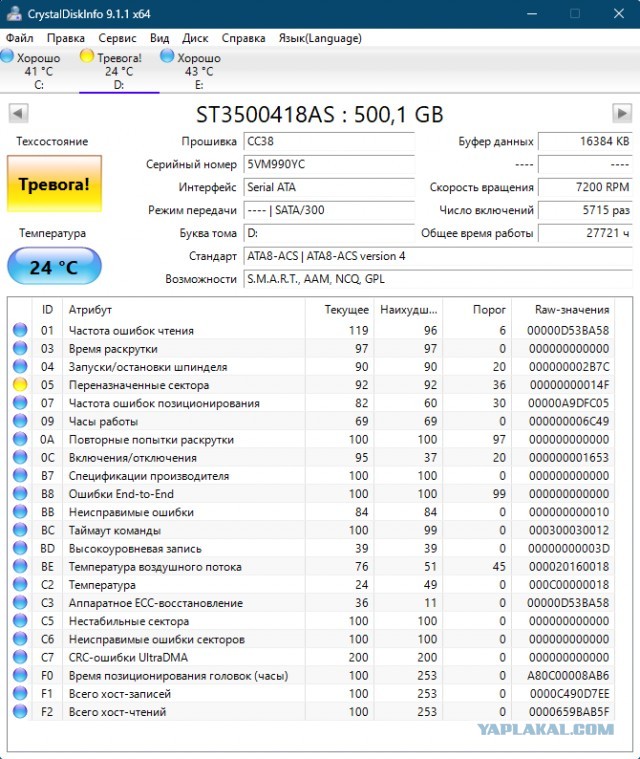
Task: Click the buffer size field 16384 KB
Action: pos(585,141)
